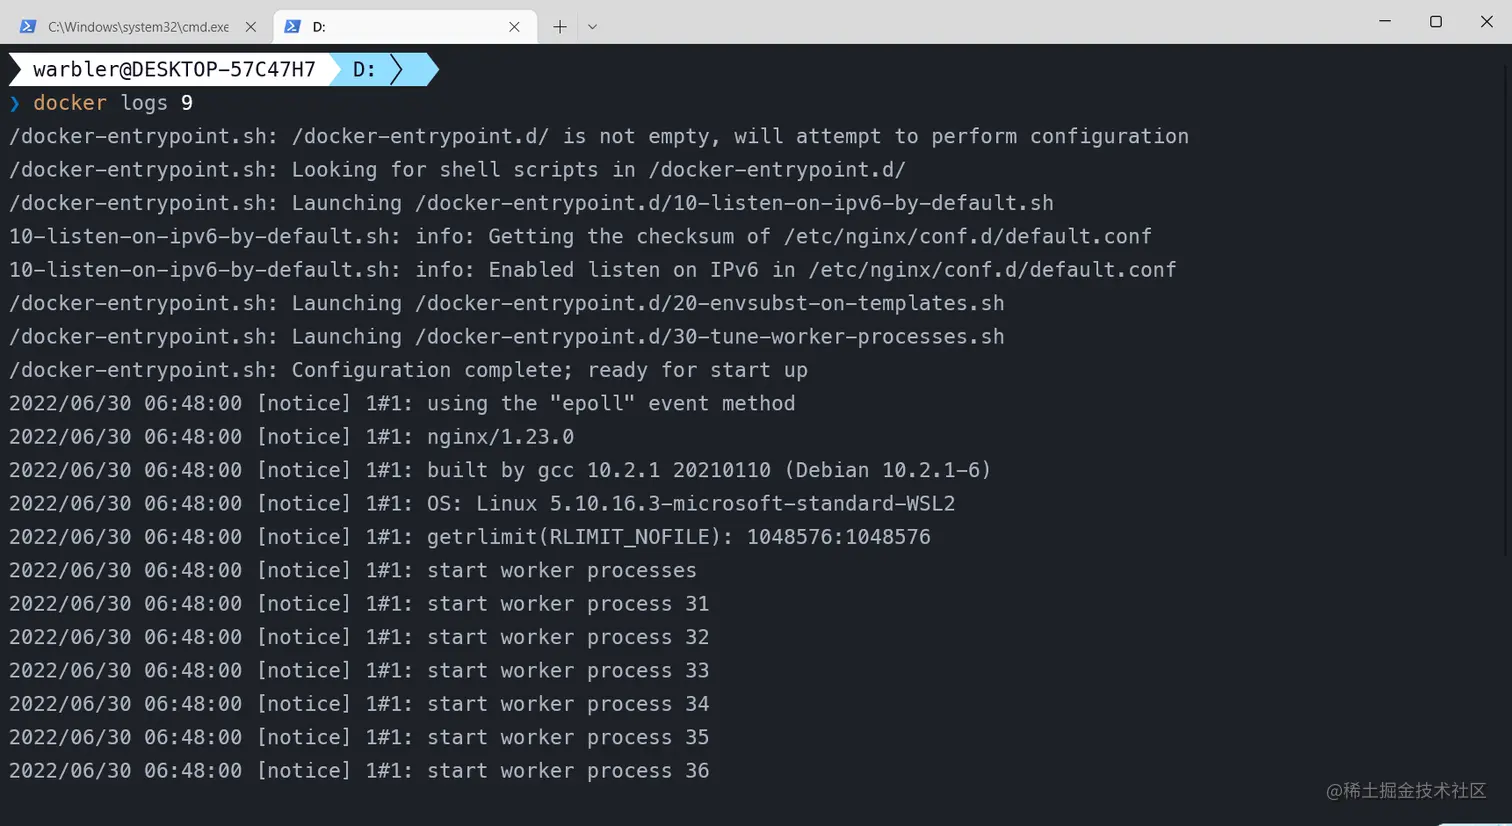The image size is (1512, 826).
Task: Click the vertical scrollbar of the terminal
Action: [x=1506, y=300]
